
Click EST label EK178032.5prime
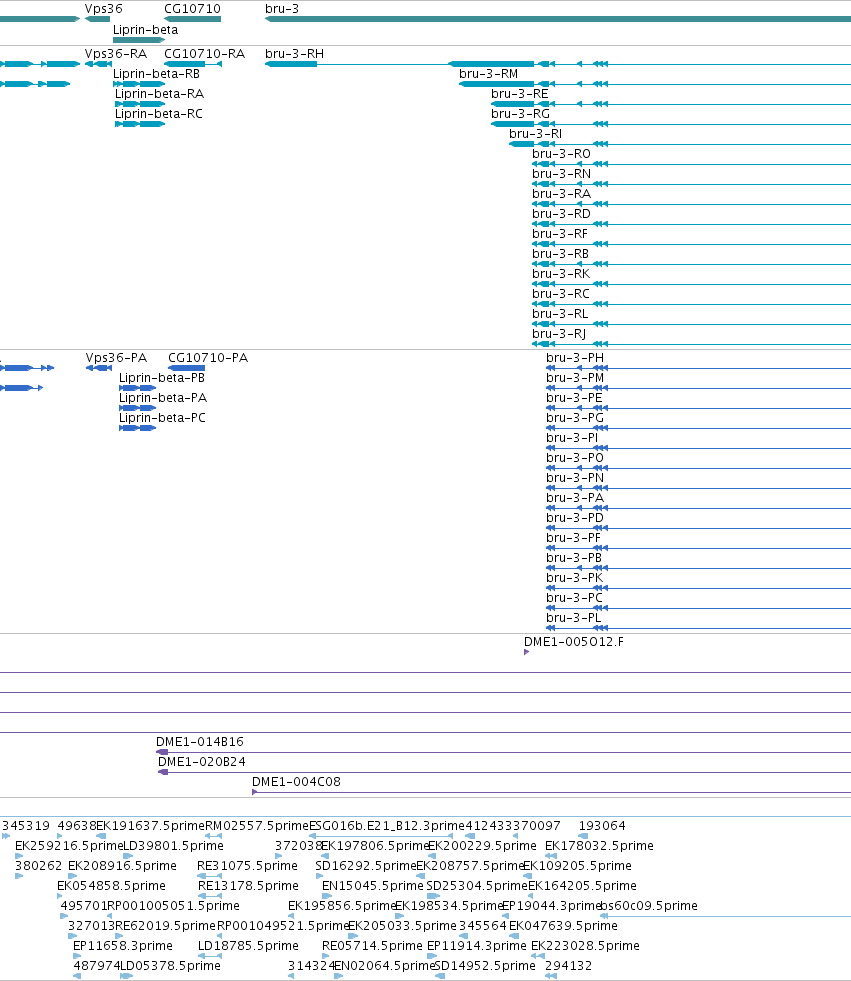599,846
